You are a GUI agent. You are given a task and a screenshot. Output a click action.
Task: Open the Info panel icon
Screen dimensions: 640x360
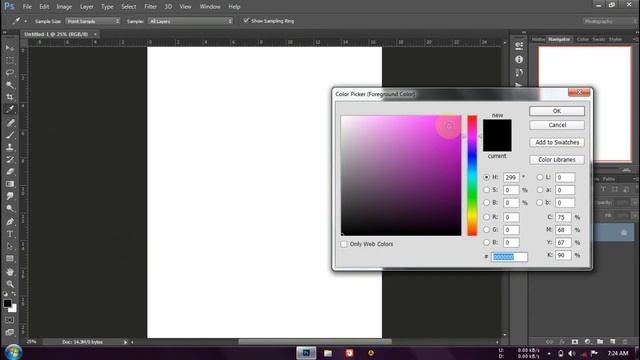click(519, 59)
